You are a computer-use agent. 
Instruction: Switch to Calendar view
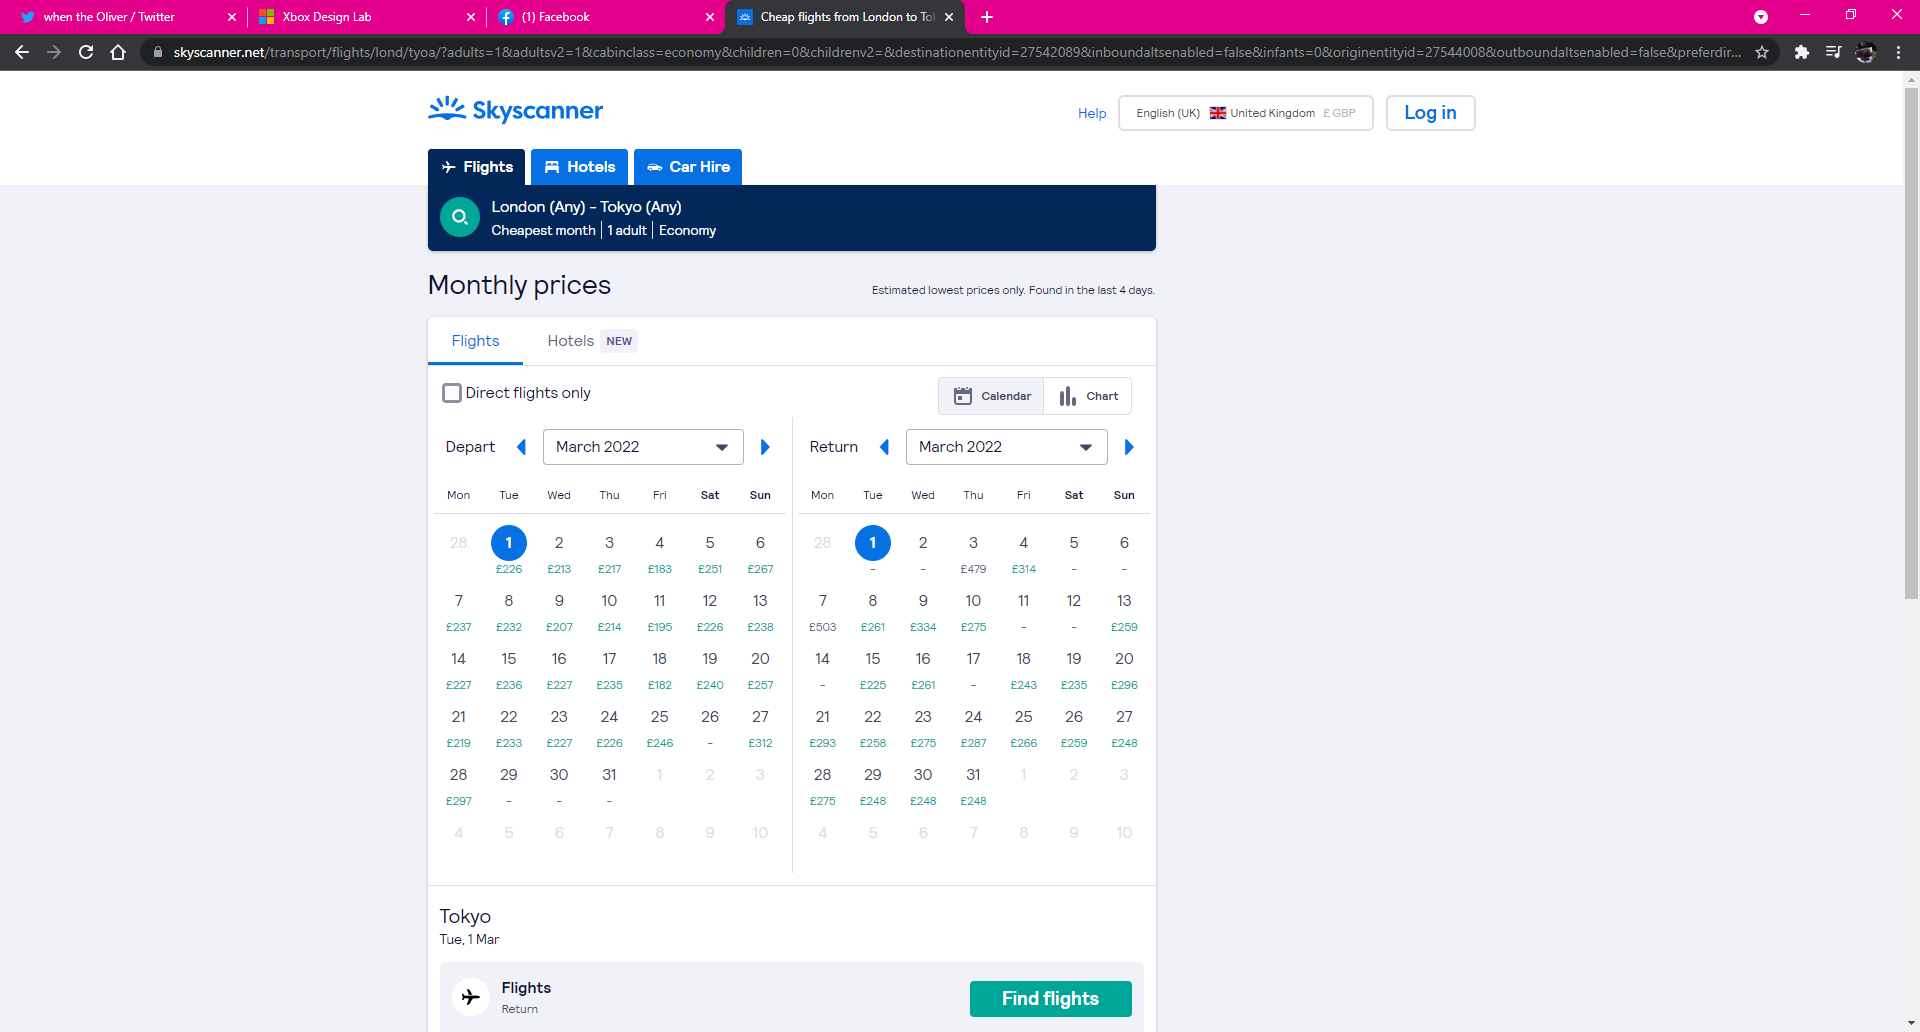tap(991, 396)
